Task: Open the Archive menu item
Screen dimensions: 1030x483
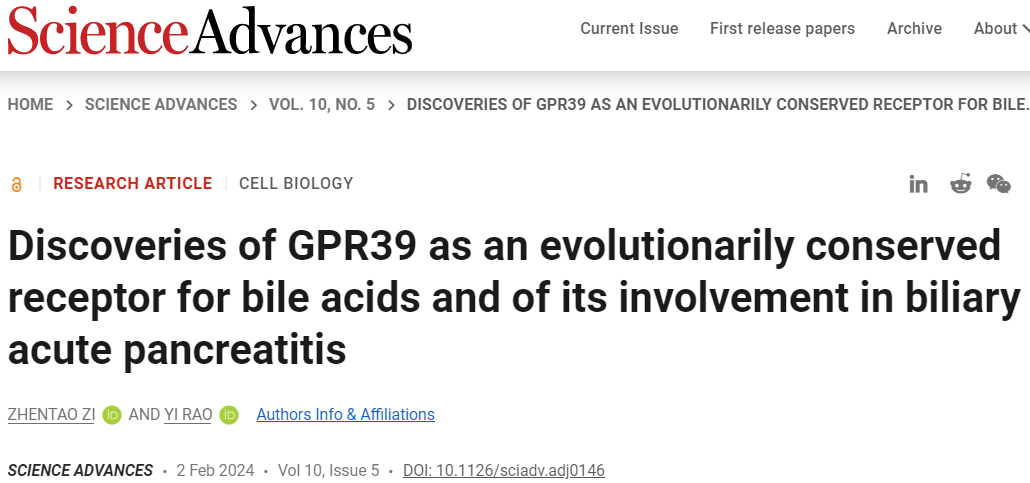Action: (914, 29)
